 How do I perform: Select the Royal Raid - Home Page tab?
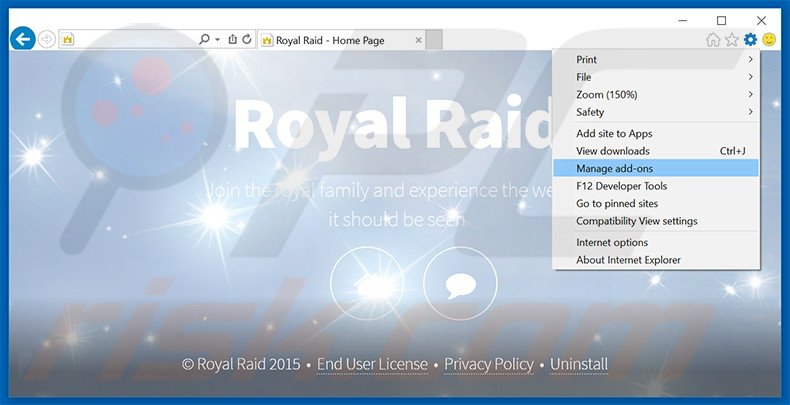342,40
